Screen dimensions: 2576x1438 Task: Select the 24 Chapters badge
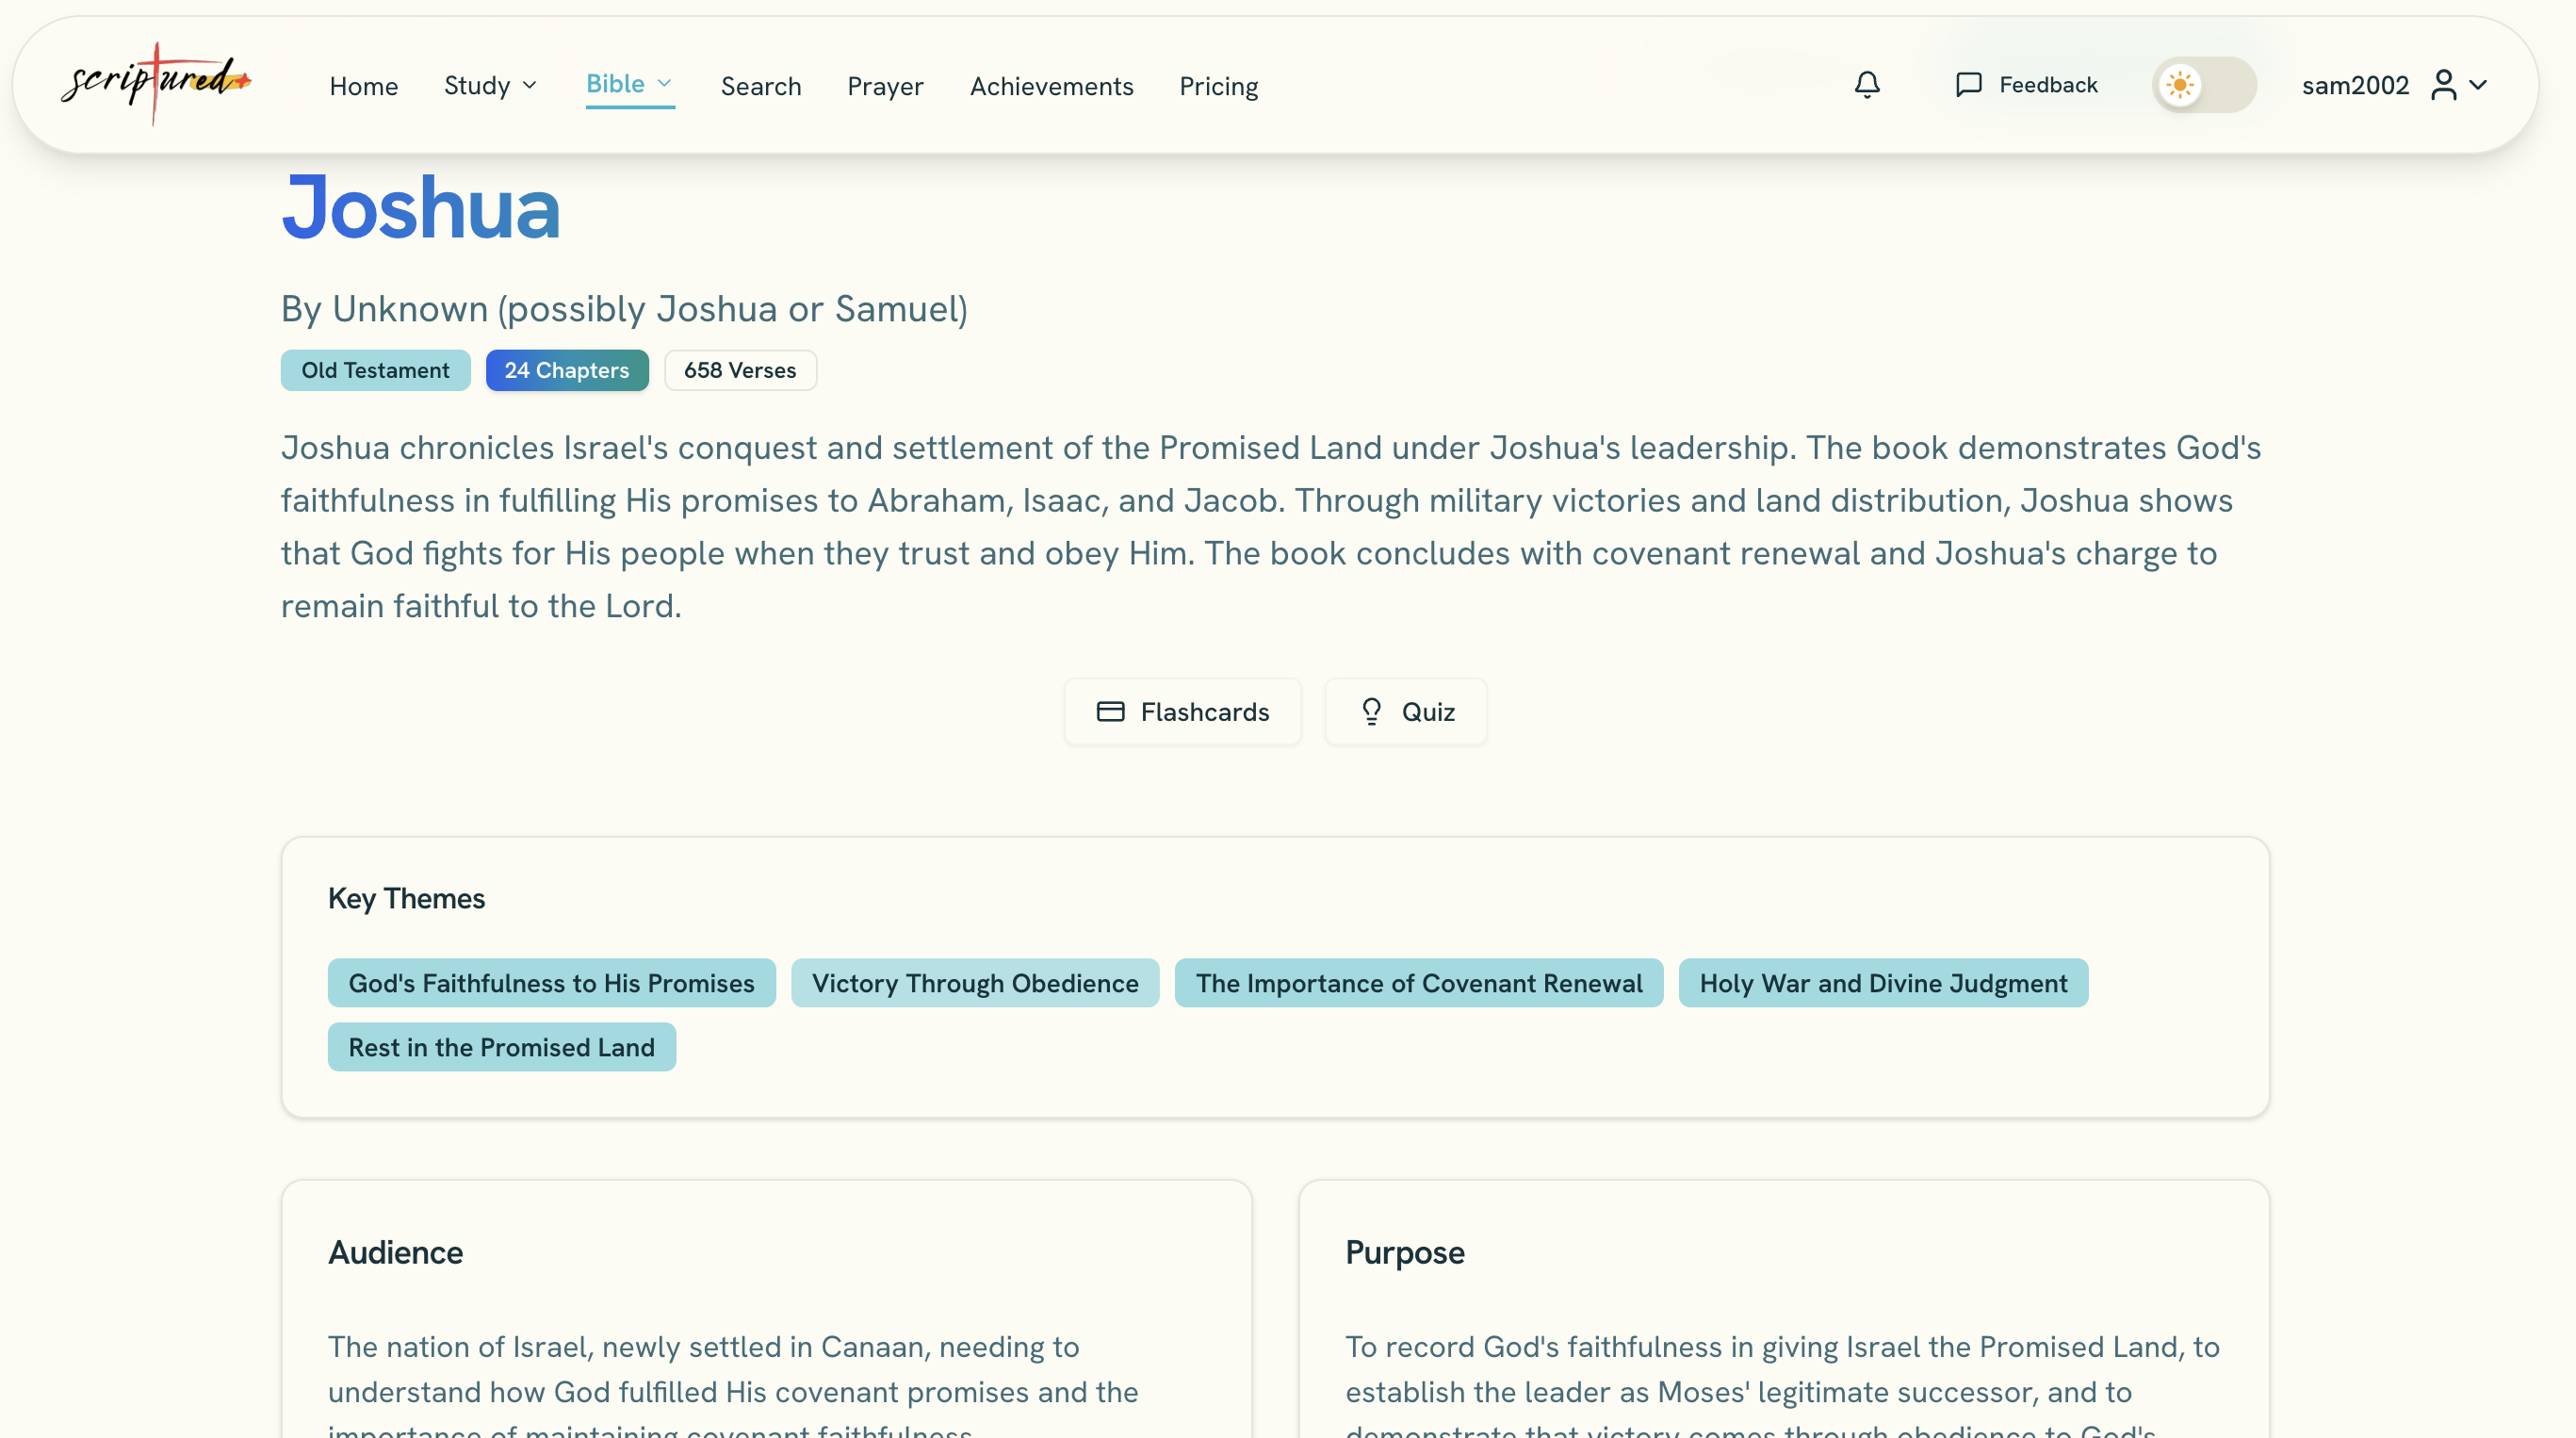[566, 370]
